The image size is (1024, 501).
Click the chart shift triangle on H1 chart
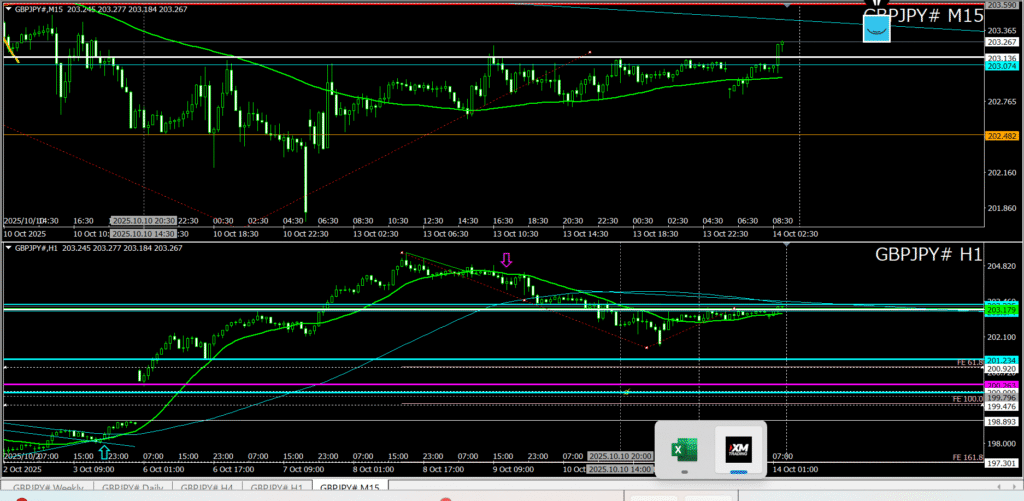[x=786, y=244]
